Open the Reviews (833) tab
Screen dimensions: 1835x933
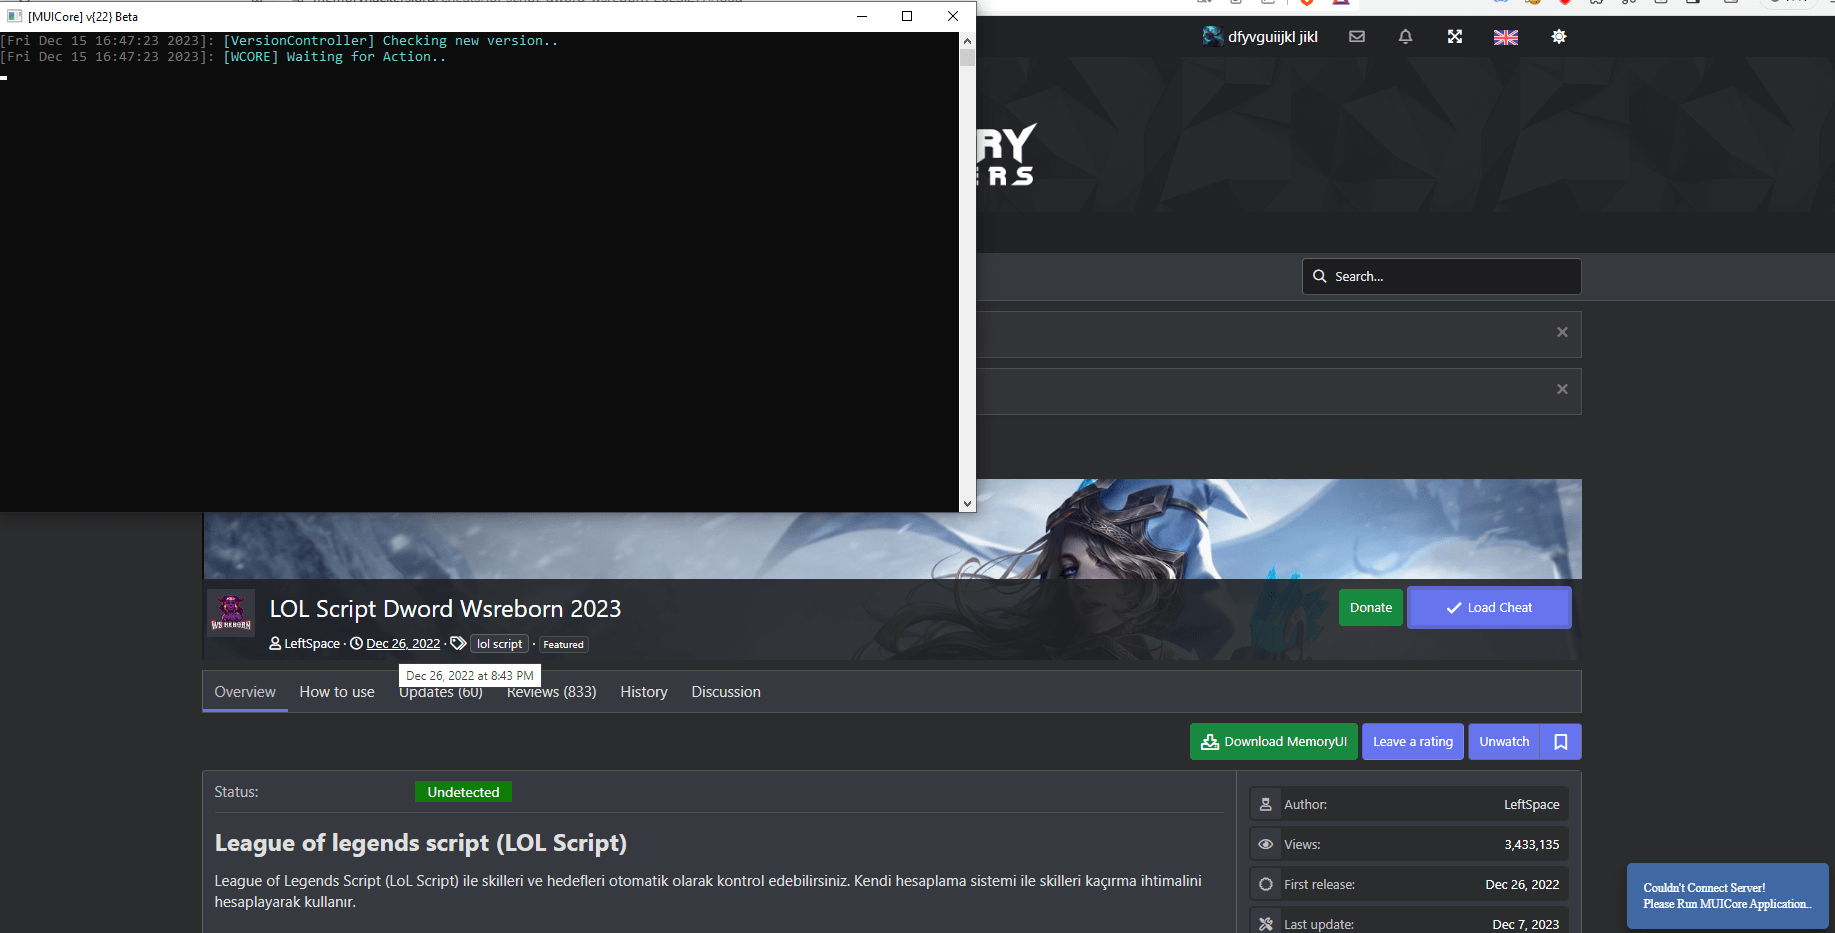point(551,692)
